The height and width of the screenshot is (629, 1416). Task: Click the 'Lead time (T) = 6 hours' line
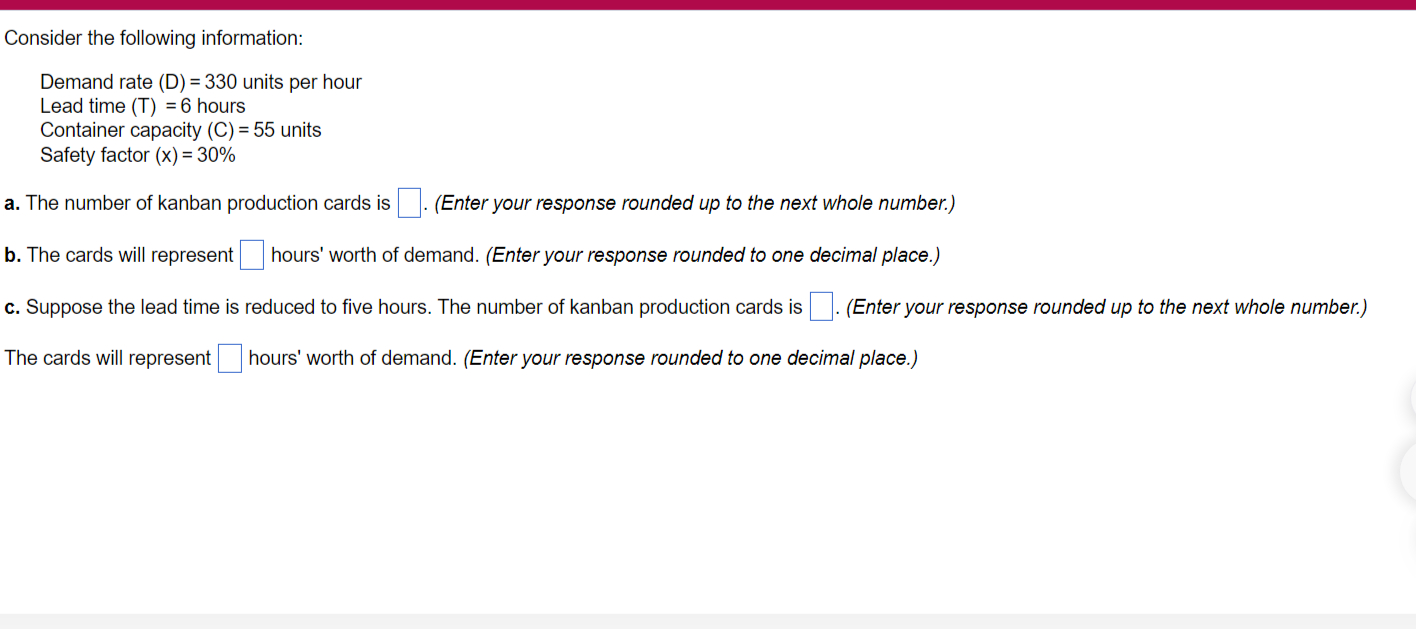pyautogui.click(x=142, y=106)
